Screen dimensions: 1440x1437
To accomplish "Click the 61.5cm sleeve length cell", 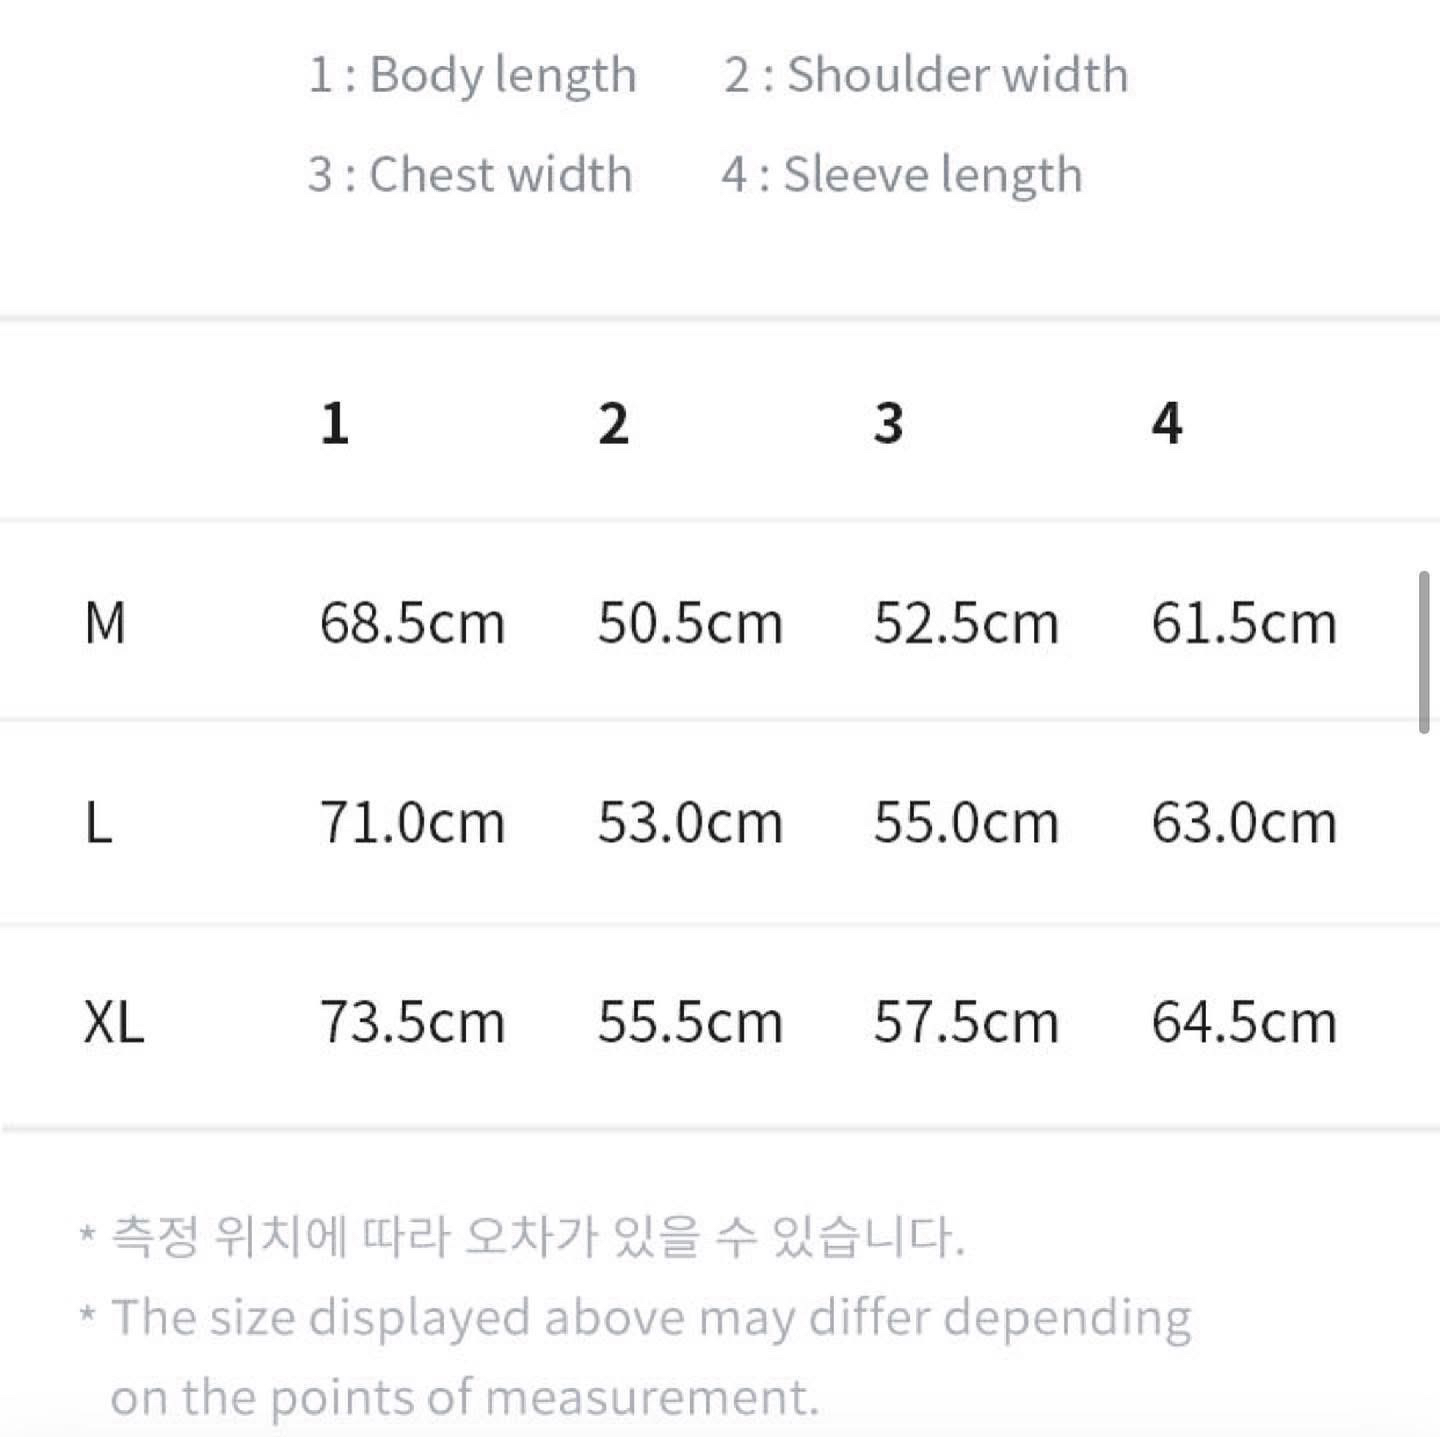I will point(1244,623).
